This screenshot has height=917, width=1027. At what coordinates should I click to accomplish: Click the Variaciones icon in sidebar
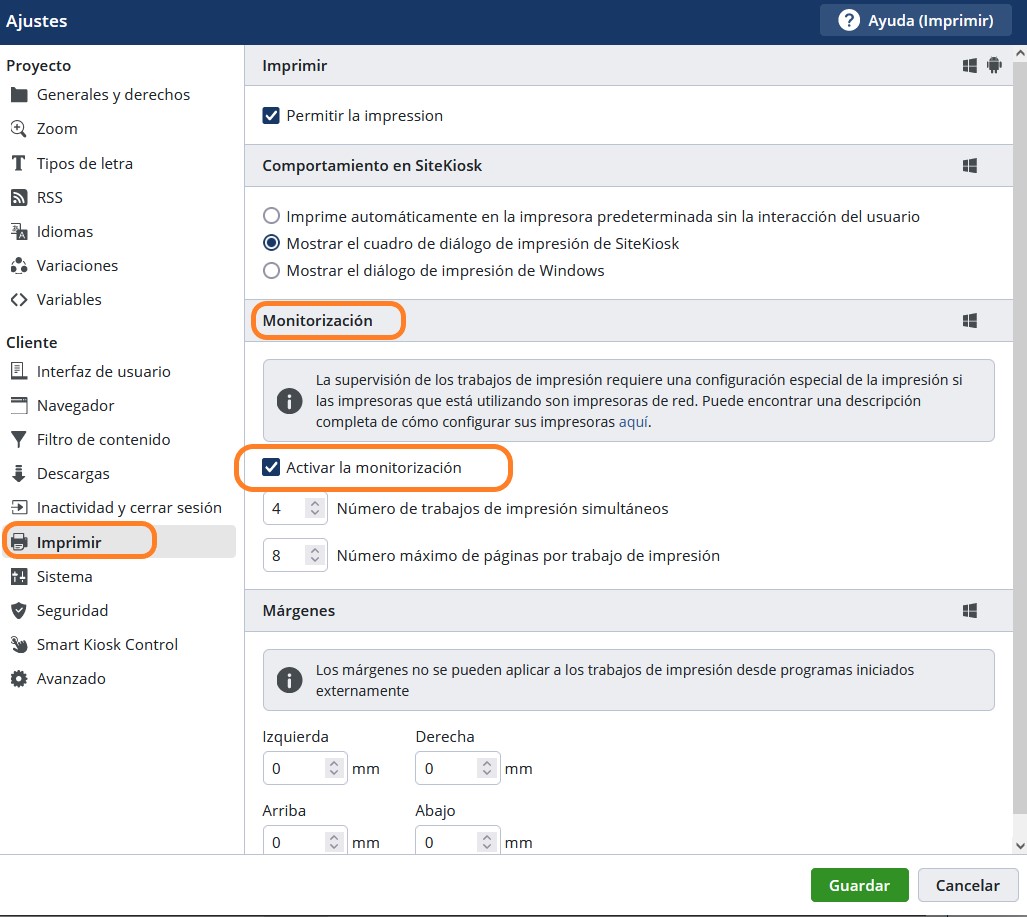[18, 266]
